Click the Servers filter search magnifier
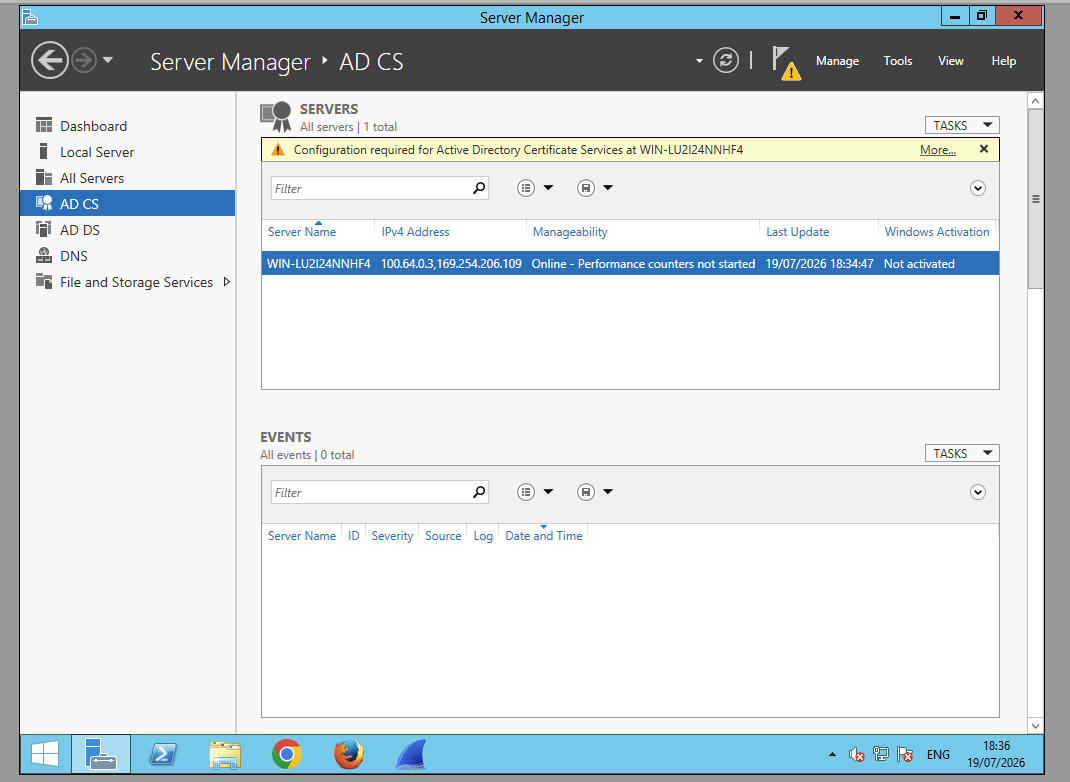The width and height of the screenshot is (1070, 782). (x=480, y=188)
